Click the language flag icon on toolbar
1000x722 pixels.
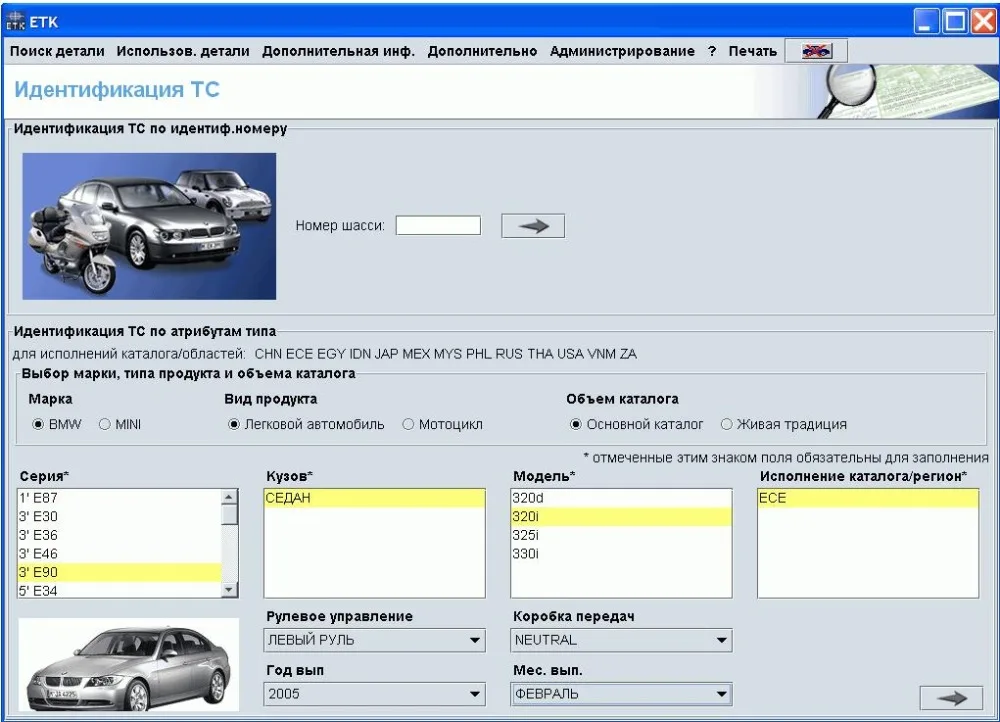816,50
